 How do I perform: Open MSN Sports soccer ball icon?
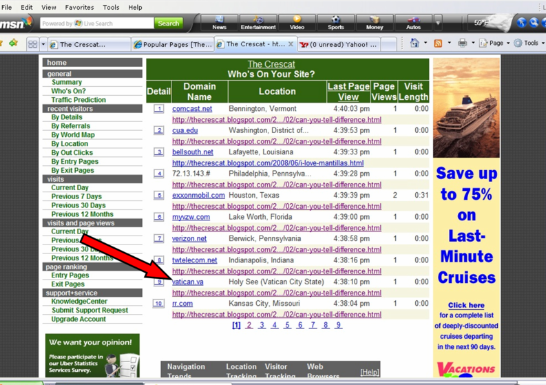(x=336, y=19)
